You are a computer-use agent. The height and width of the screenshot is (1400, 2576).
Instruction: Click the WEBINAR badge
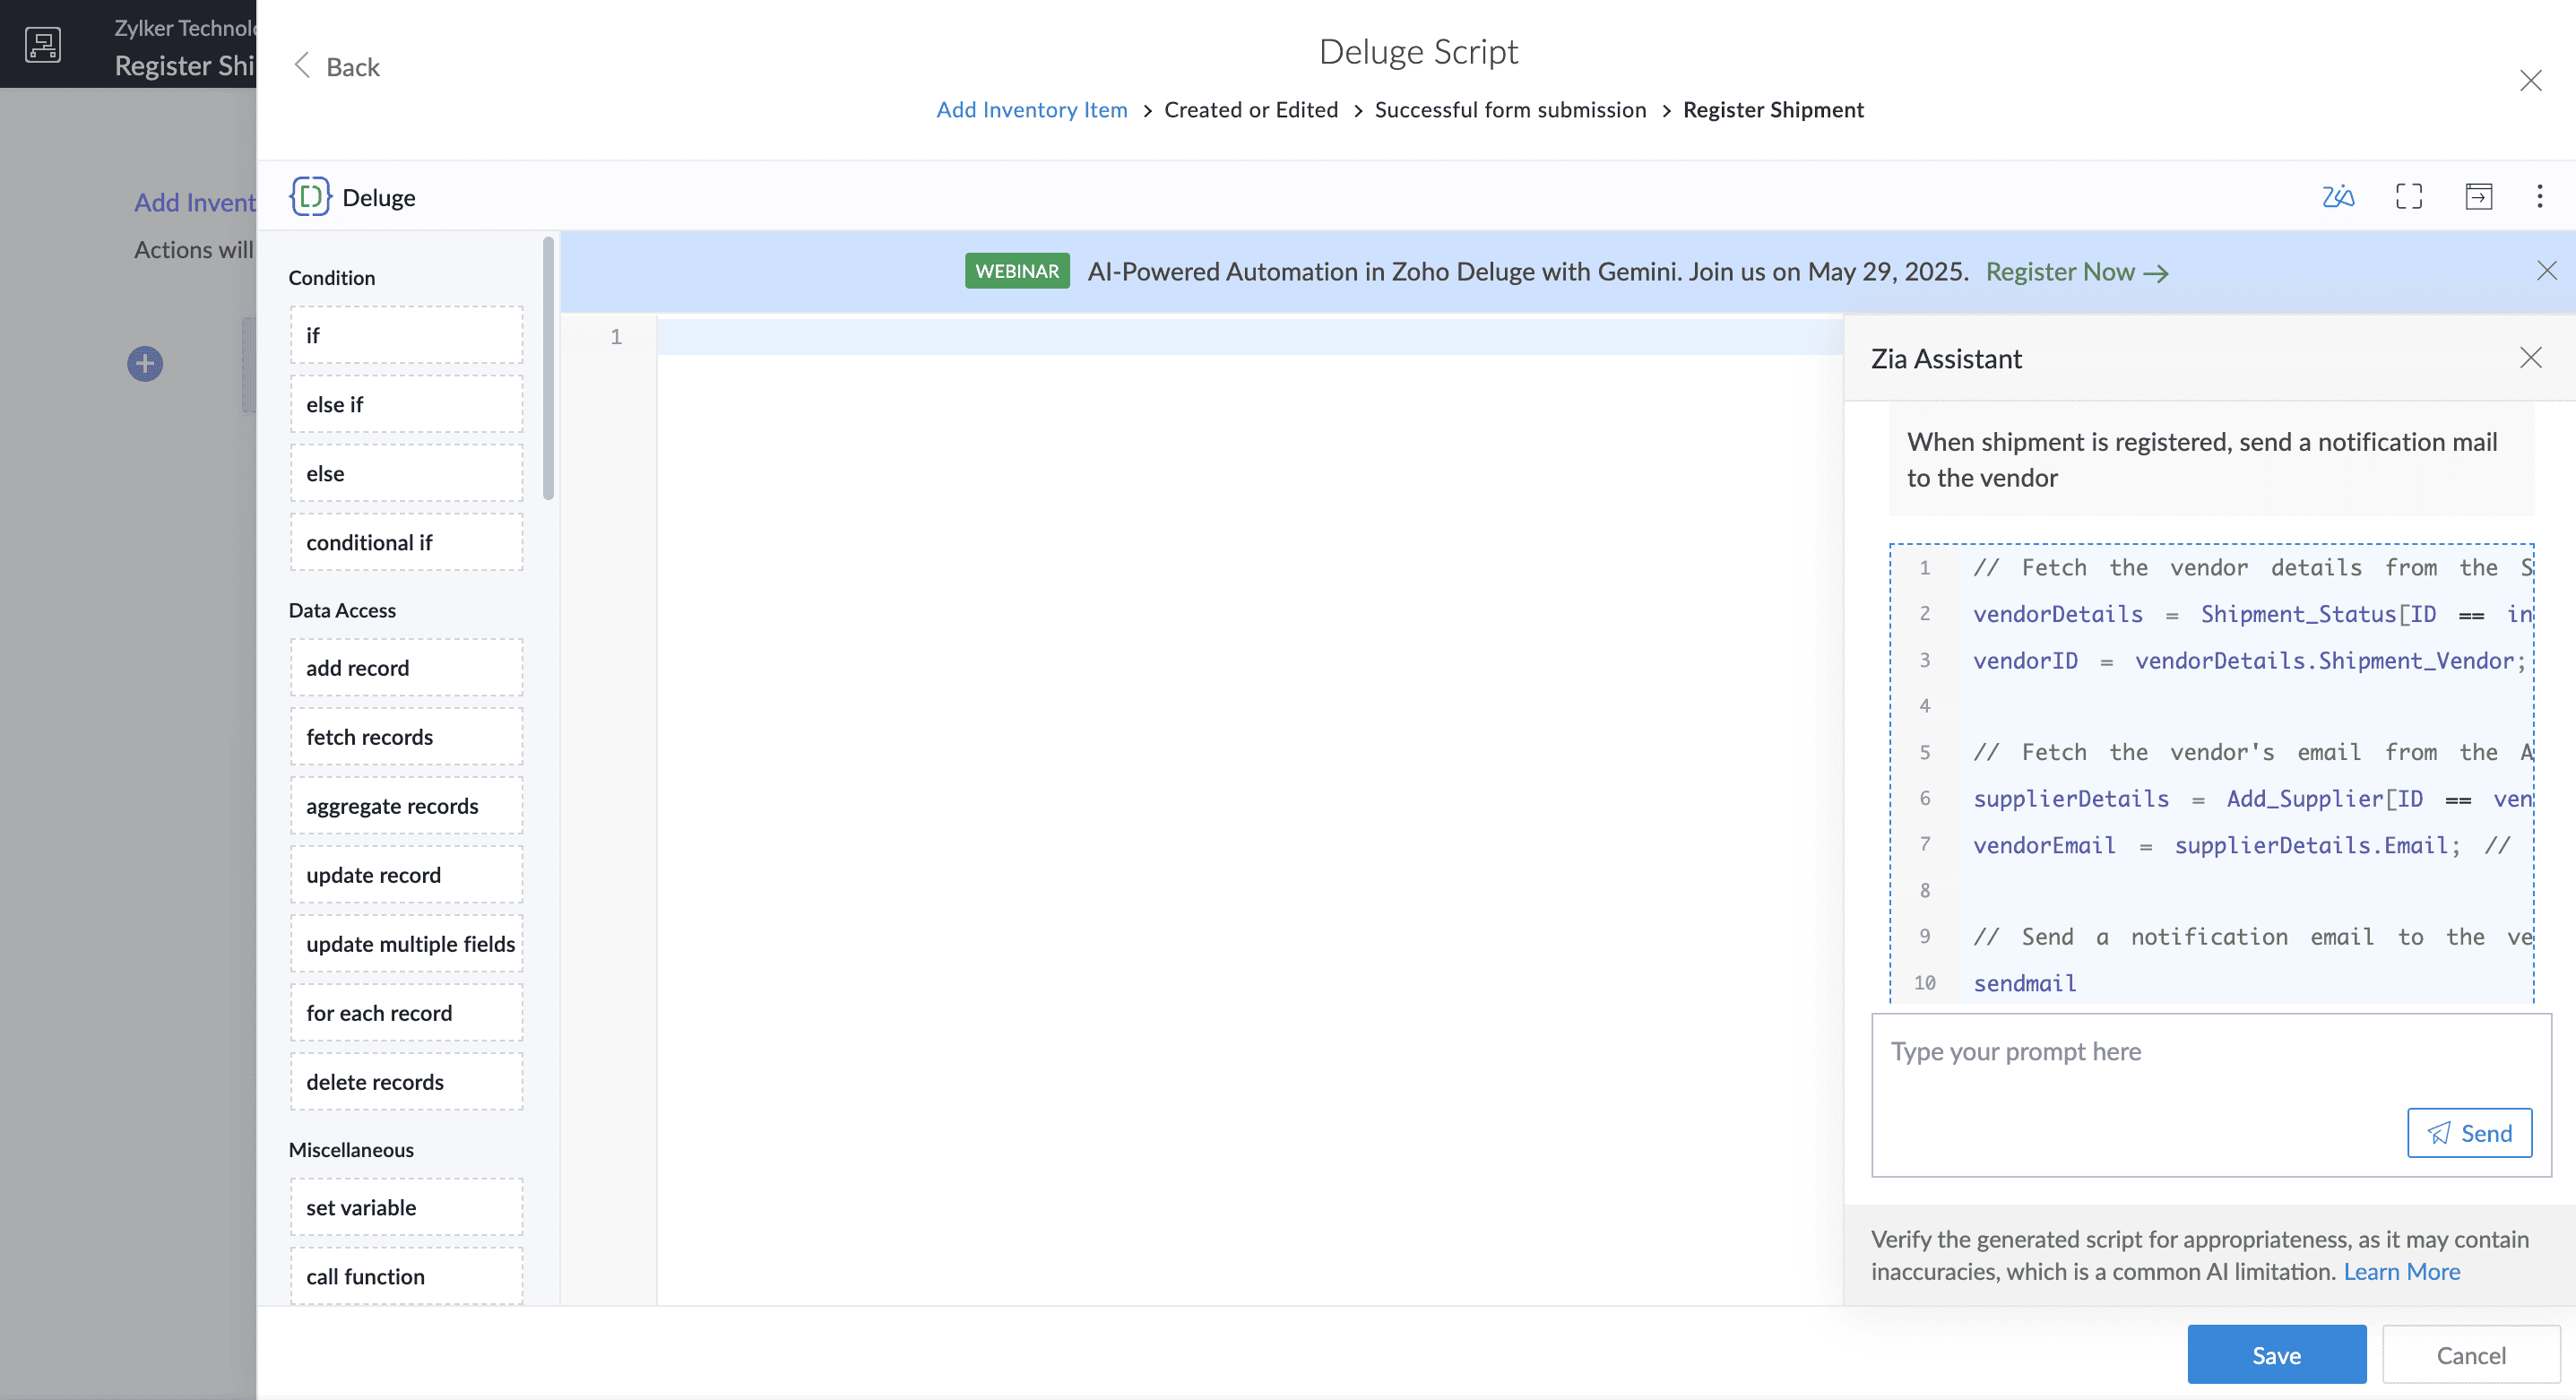(x=1016, y=271)
